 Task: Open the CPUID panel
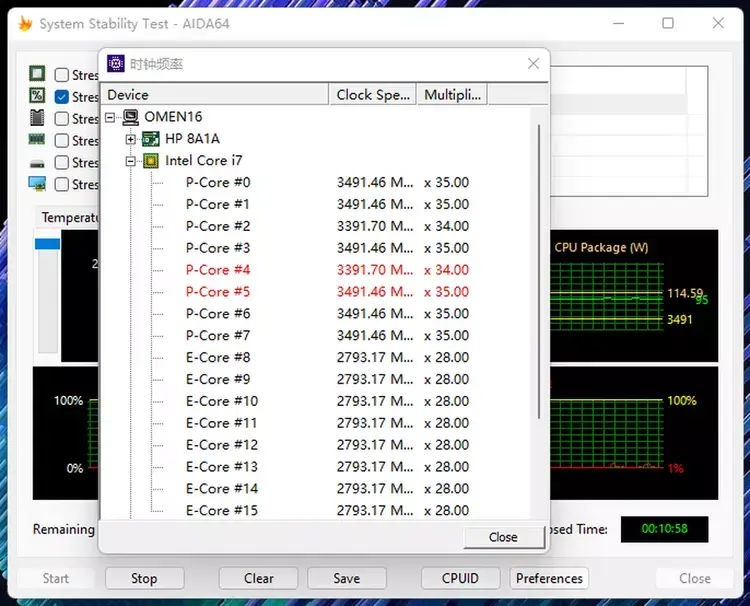460,578
